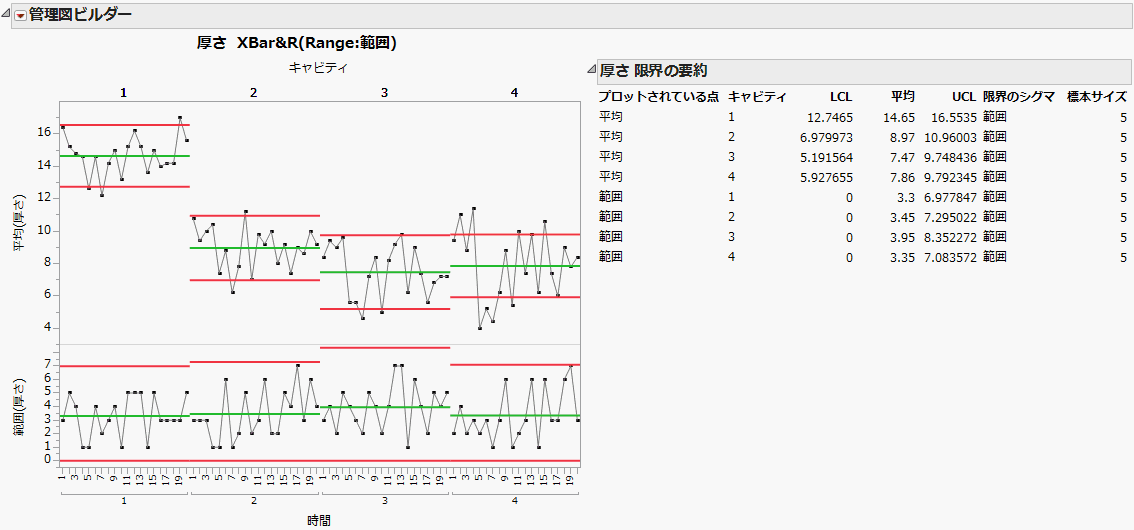1134x530 pixels.
Task: Click the 限界のシグマ column header
Action: click(1018, 96)
